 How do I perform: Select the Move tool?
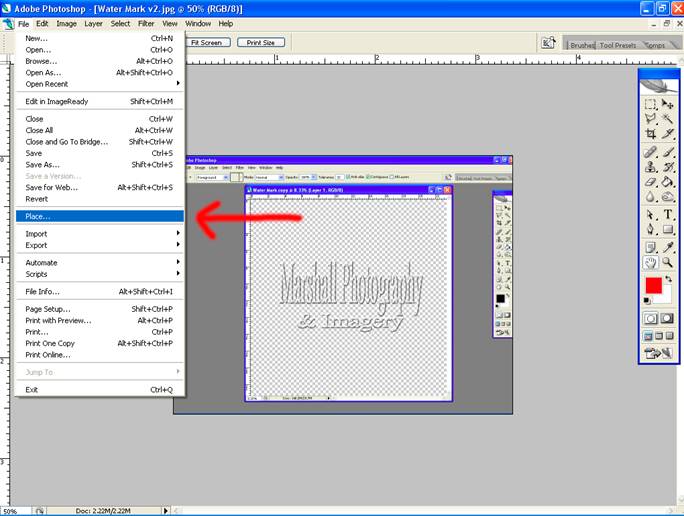pyautogui.click(x=667, y=104)
